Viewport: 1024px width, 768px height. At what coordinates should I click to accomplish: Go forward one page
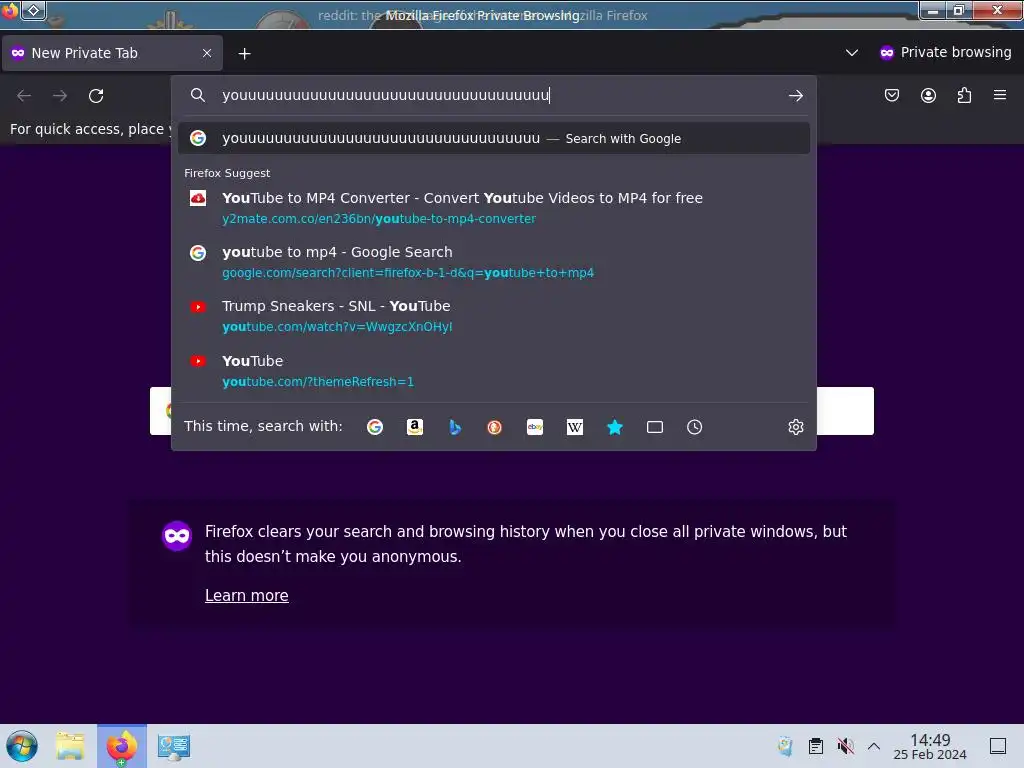pyautogui.click(x=60, y=96)
